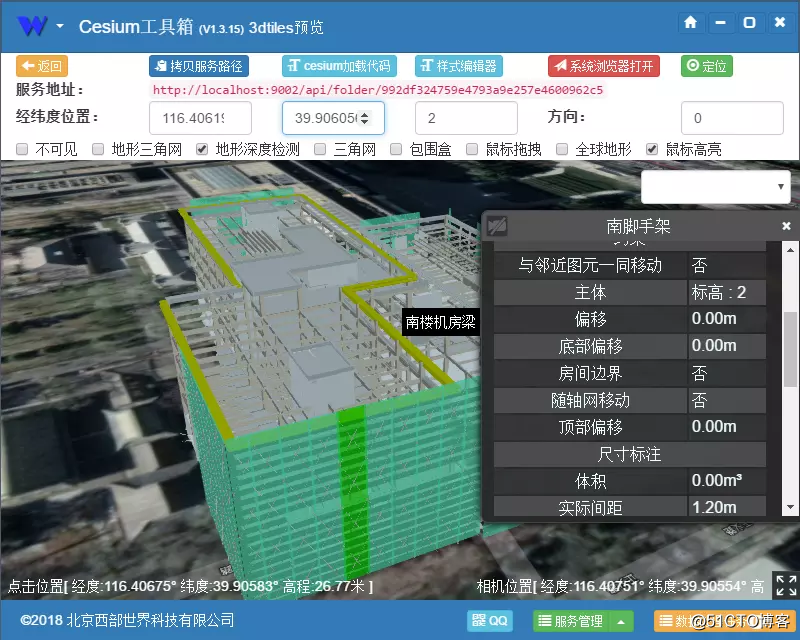Close the 南脚手架 properties panel
The image size is (800, 640).
coord(786,226)
